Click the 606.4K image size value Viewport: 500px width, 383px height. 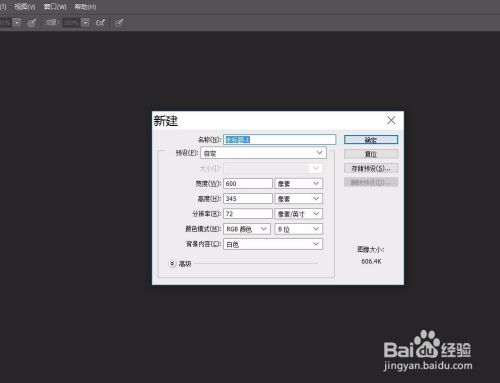pyautogui.click(x=371, y=262)
